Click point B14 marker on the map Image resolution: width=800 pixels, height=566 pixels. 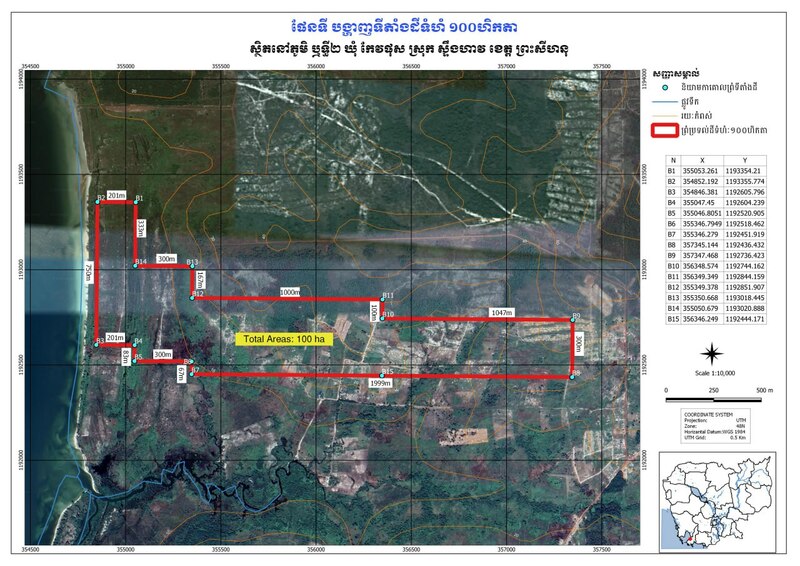tap(135, 266)
